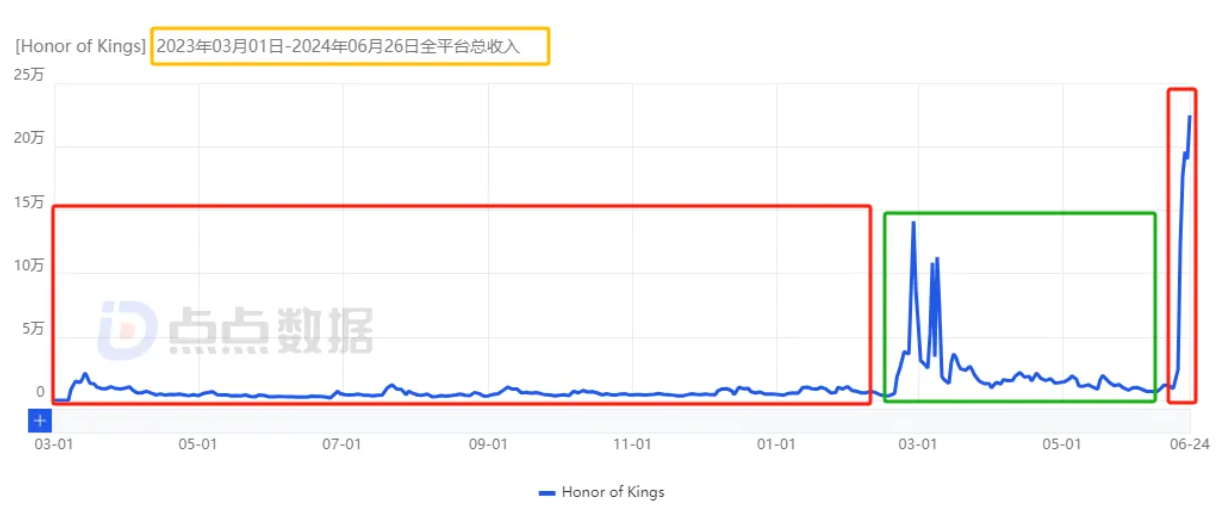The height and width of the screenshot is (516, 1222).
Task: Click the 点点数据 watermark text
Action: [270, 330]
